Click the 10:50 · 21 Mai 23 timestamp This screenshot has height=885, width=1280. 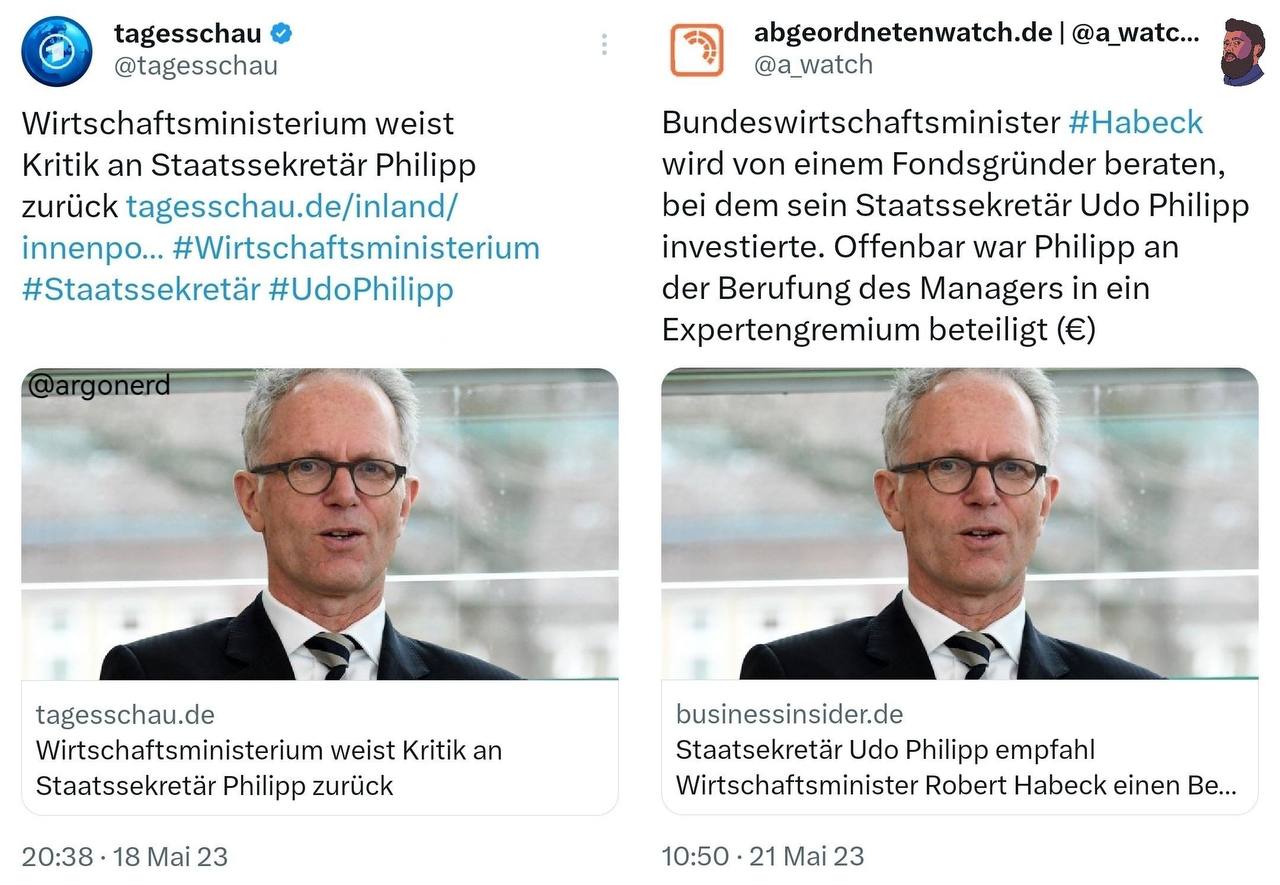(763, 857)
